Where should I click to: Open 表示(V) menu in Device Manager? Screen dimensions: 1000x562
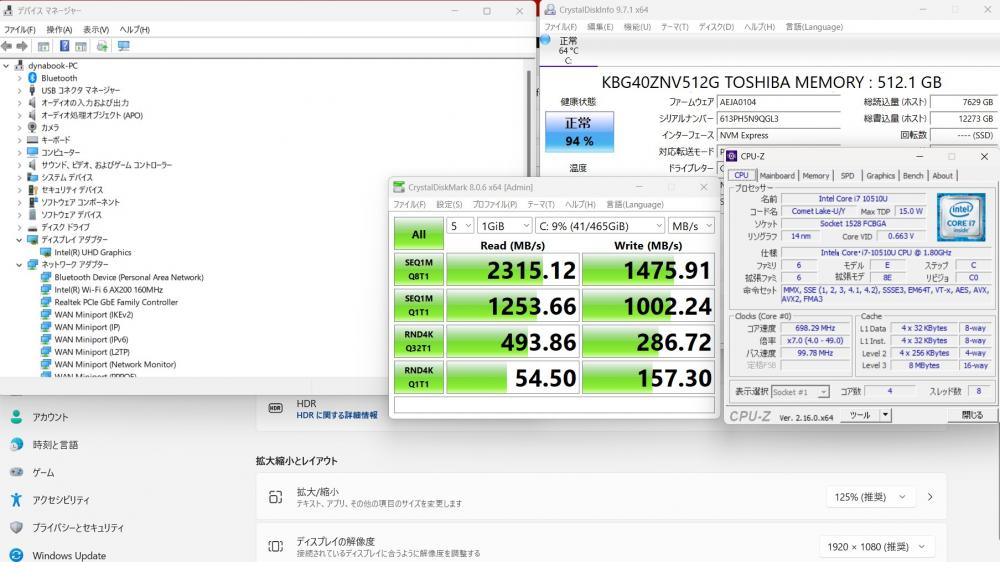click(x=96, y=29)
